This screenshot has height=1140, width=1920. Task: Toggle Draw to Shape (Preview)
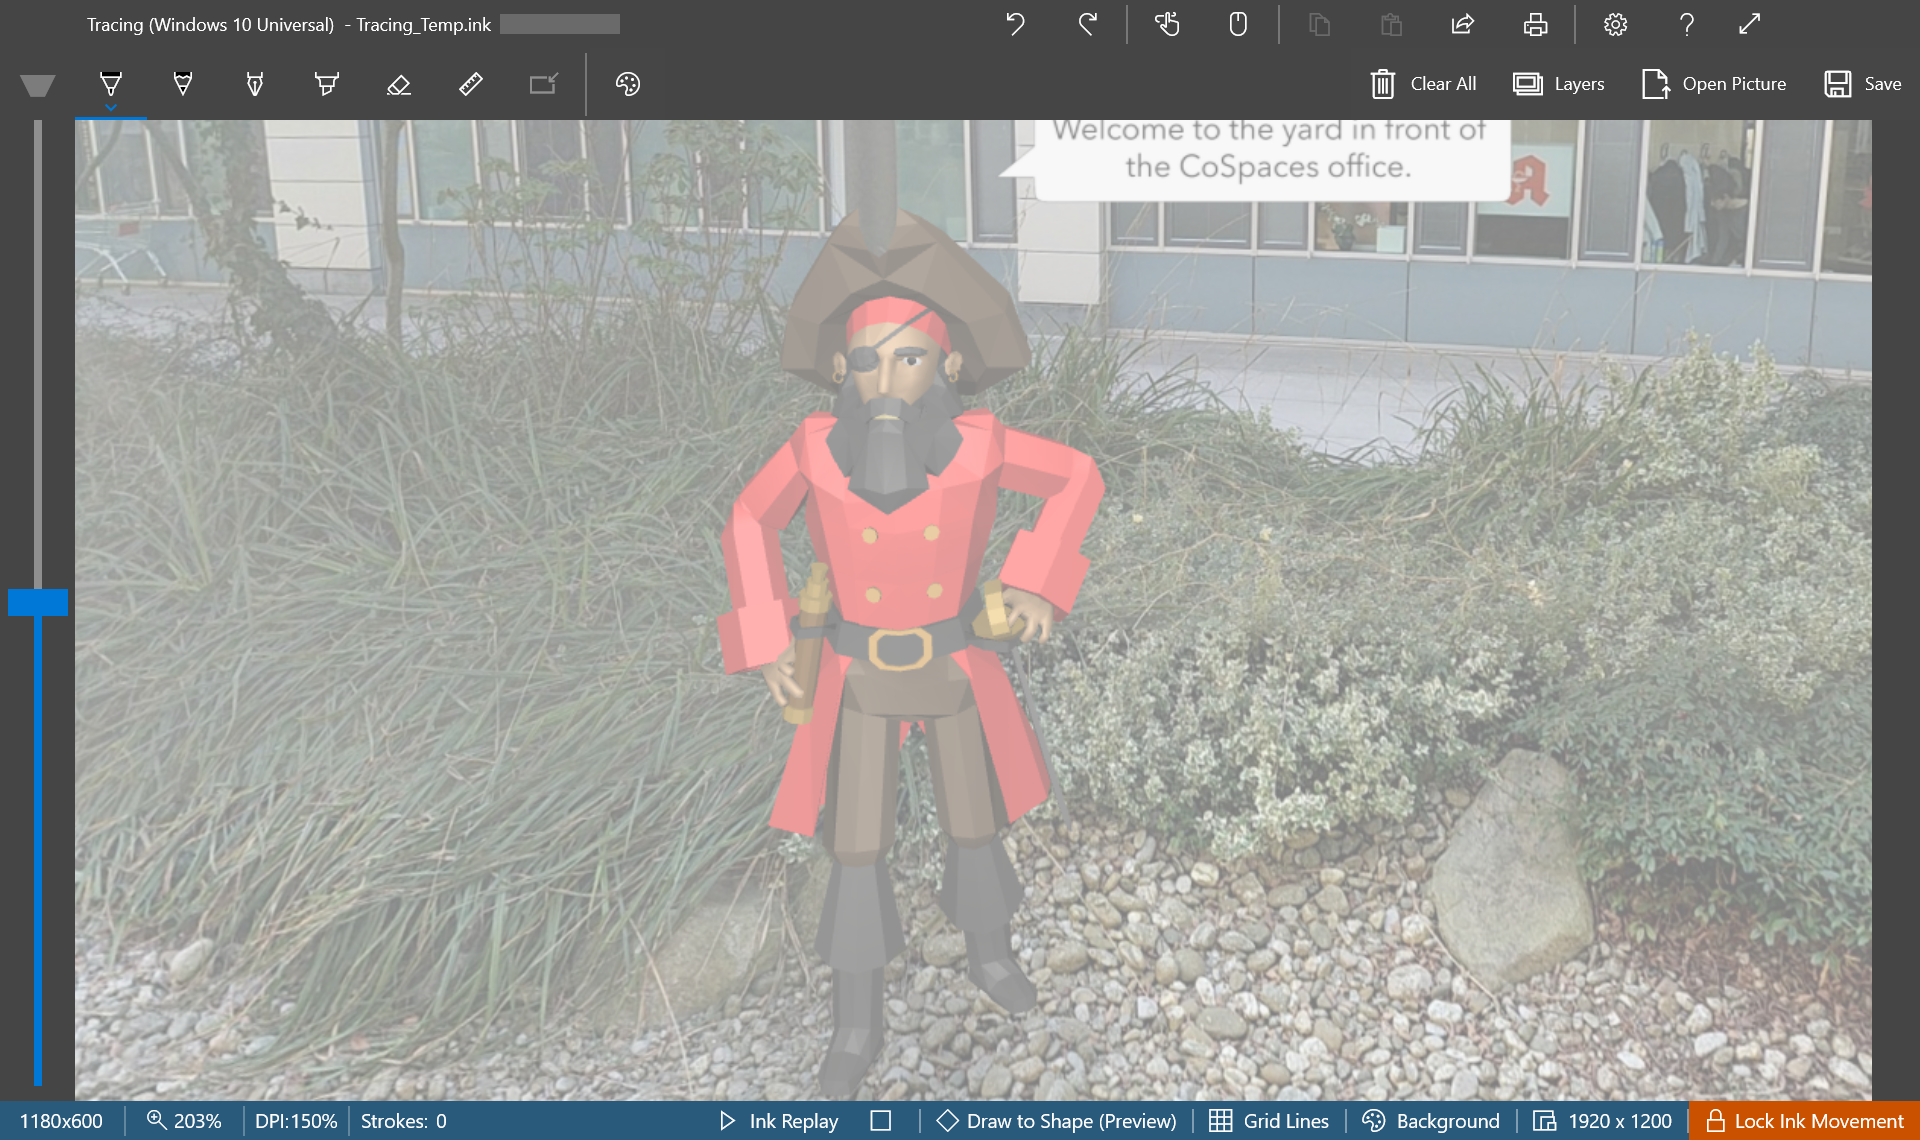pos(1057,1121)
